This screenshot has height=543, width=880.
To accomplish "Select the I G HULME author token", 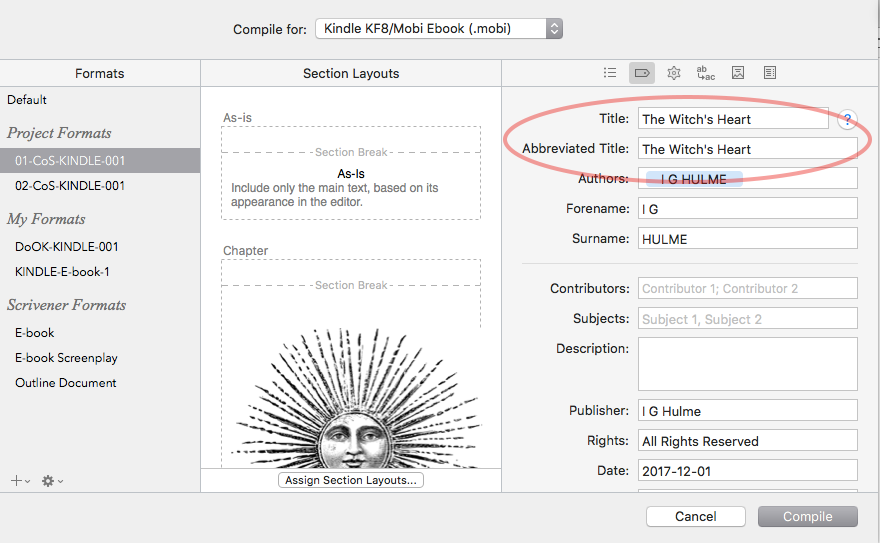I will pos(694,179).
